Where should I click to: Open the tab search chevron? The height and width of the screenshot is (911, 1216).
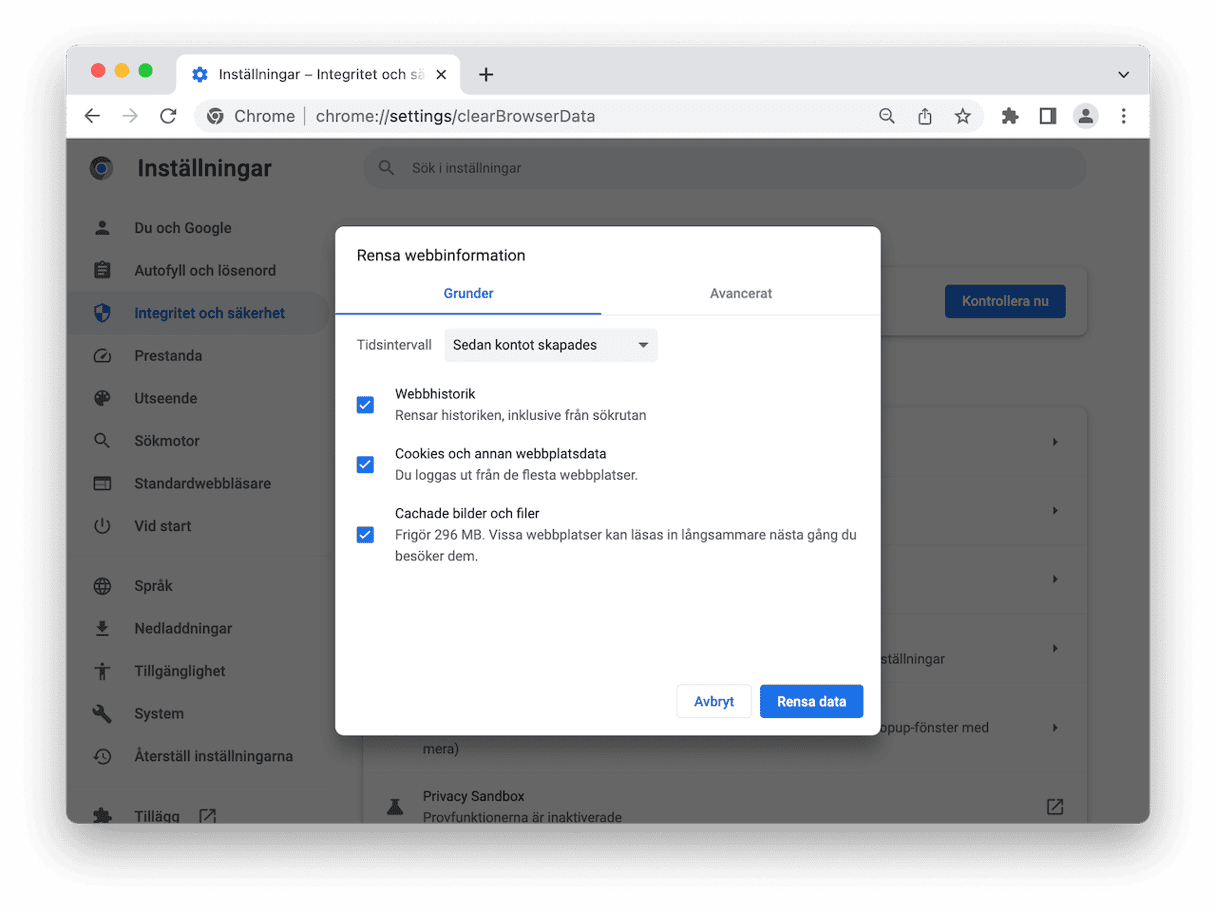[x=1124, y=75]
